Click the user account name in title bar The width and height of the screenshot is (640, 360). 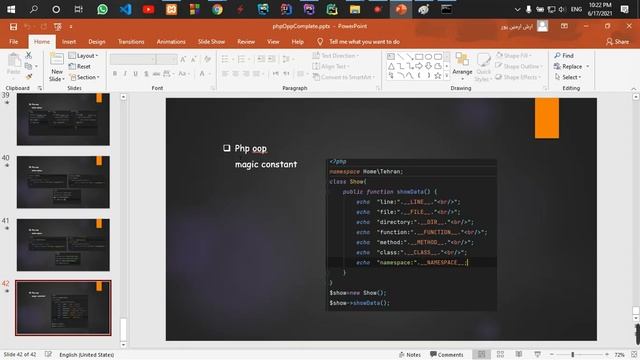click(x=516, y=27)
